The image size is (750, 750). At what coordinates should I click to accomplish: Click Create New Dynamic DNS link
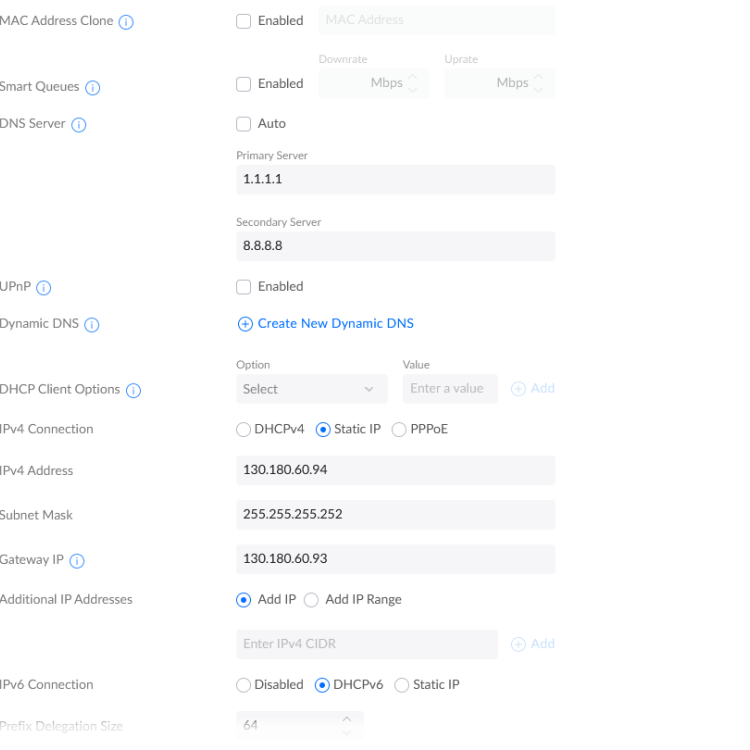326,324
